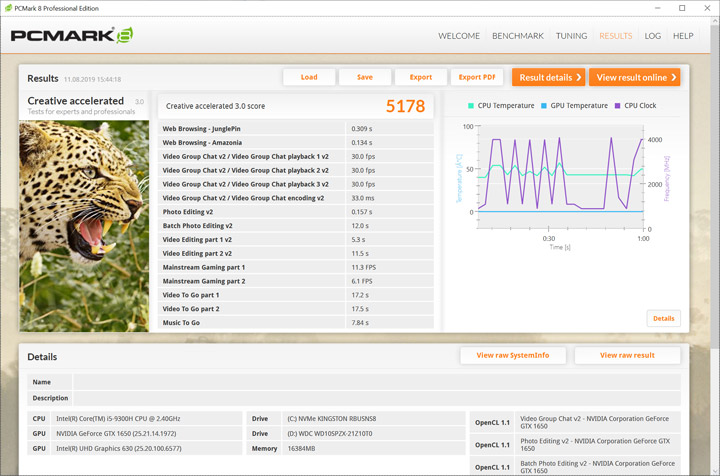Select Video Group Chat encoding v2 row
Viewport: 720px width, 476px height.
pos(296,198)
